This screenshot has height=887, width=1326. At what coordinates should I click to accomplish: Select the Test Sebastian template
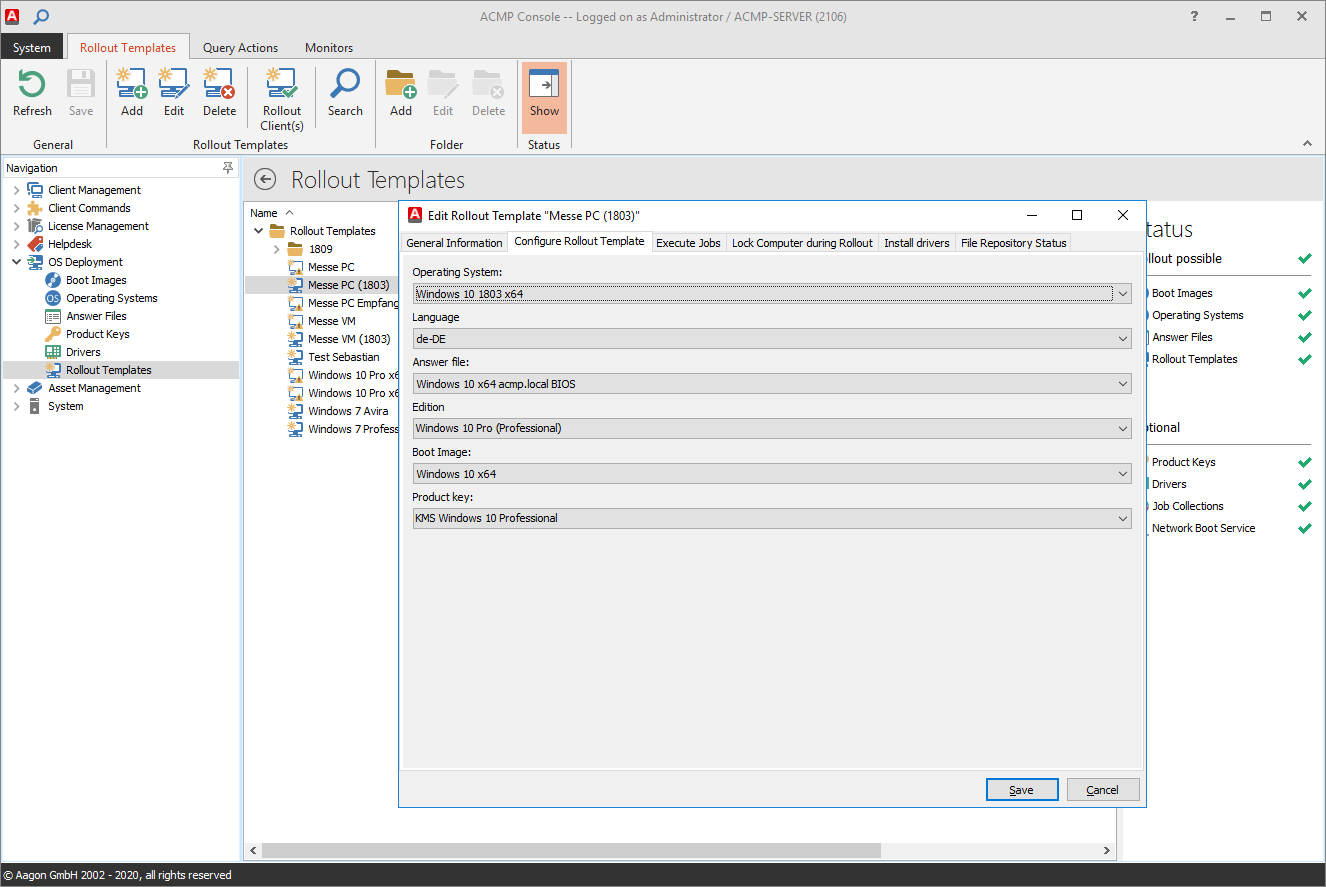pos(344,357)
